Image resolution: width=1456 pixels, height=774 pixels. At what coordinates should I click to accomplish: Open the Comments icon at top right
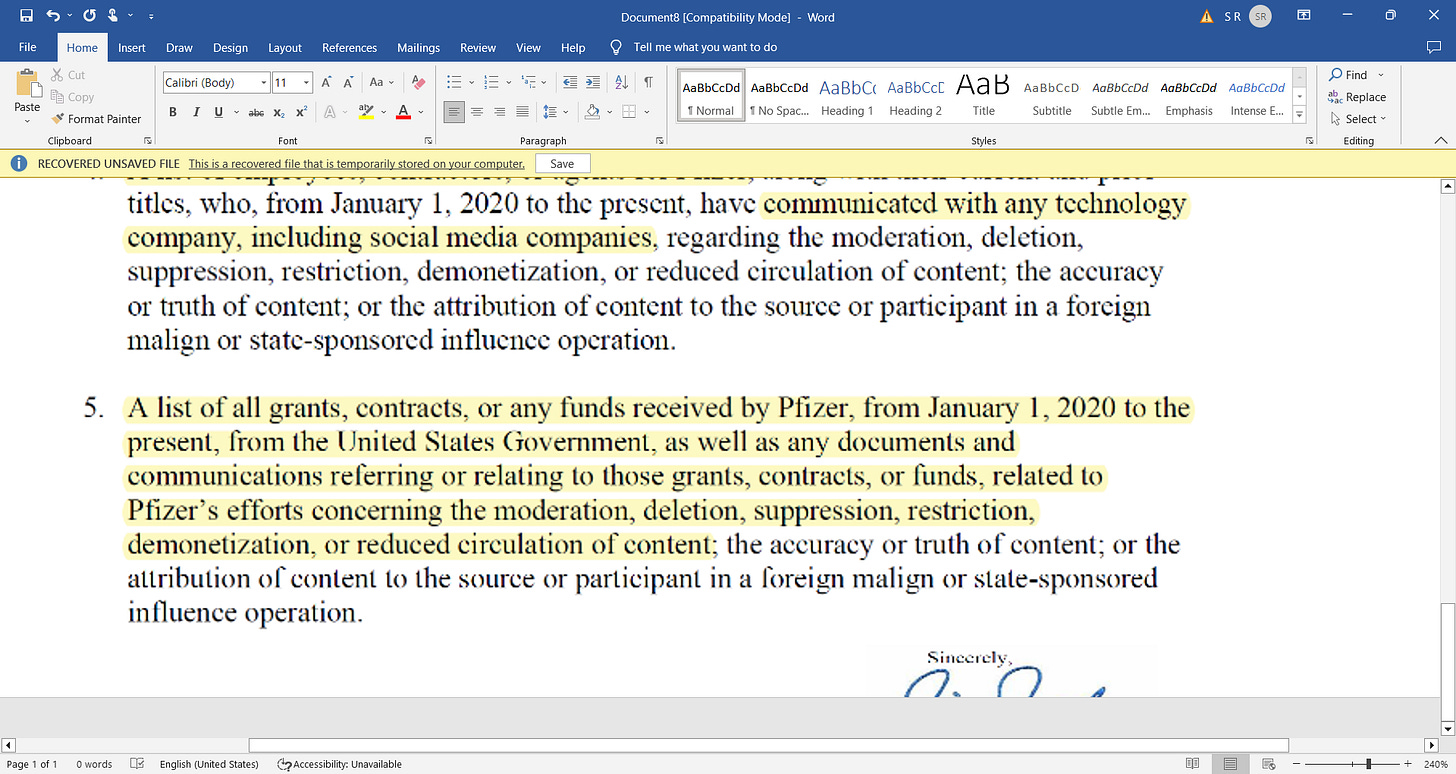(x=1434, y=47)
